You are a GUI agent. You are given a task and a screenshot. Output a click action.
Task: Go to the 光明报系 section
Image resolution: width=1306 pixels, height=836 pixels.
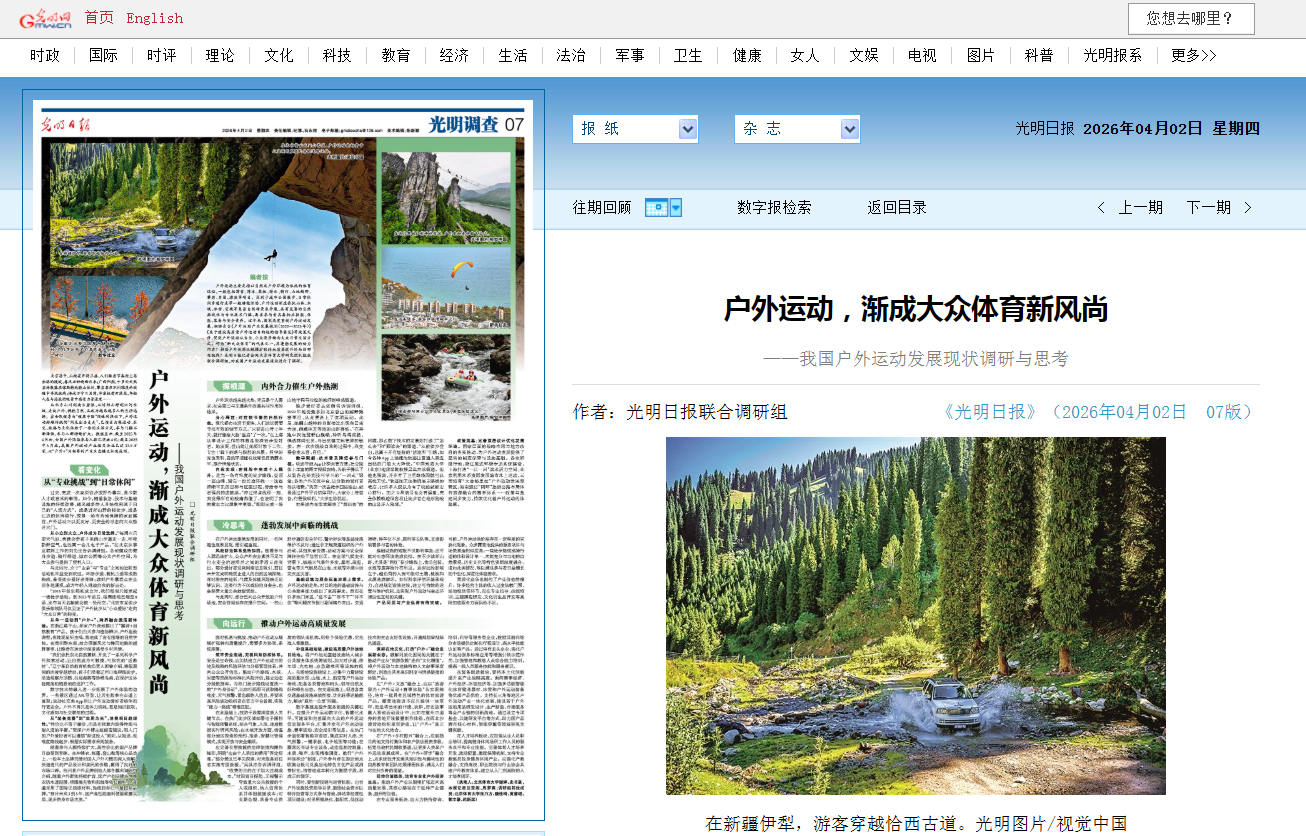coord(1112,56)
